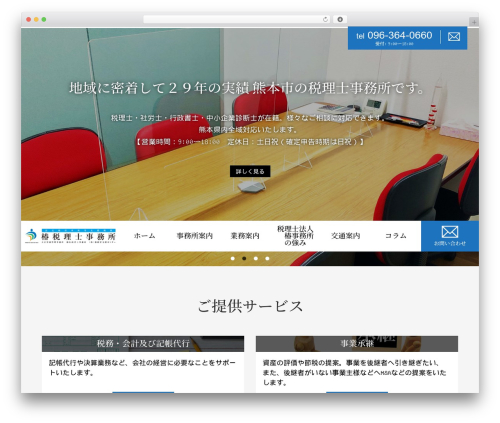500x423 pixels.
Task: Click the hero headline 地域に密着して29年の実績
Action: coord(247,88)
